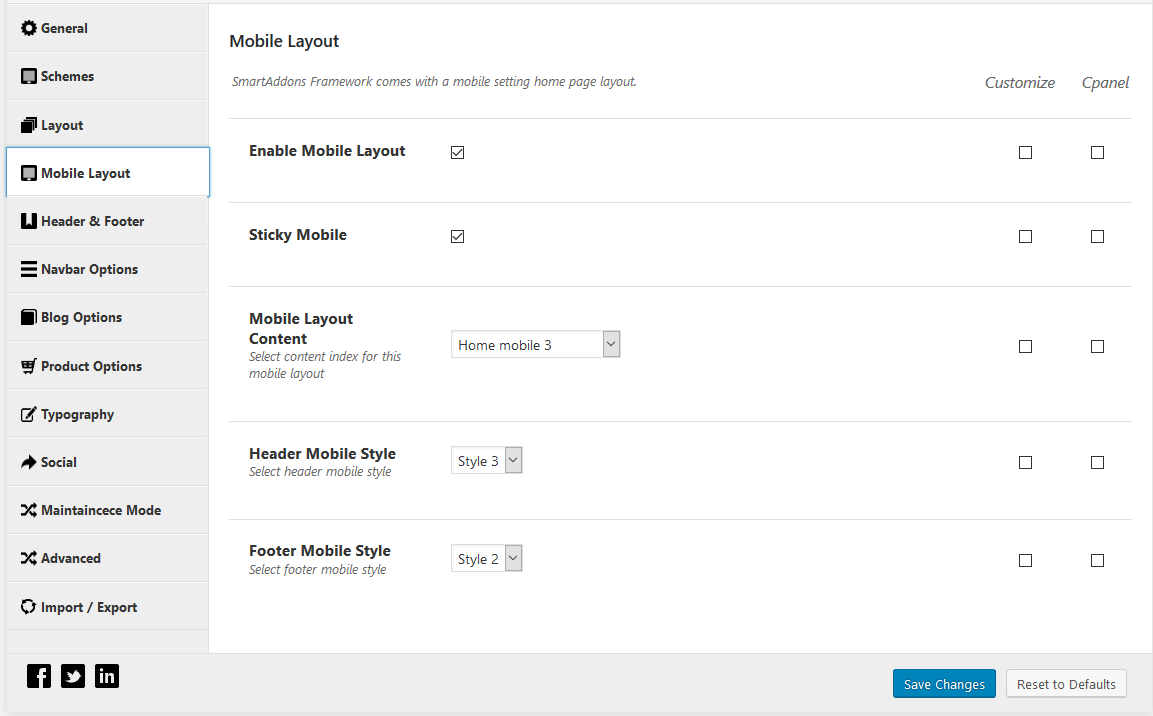This screenshot has width=1153, height=716.
Task: Click the Header & Footer bookmark icon
Action: (x=29, y=221)
